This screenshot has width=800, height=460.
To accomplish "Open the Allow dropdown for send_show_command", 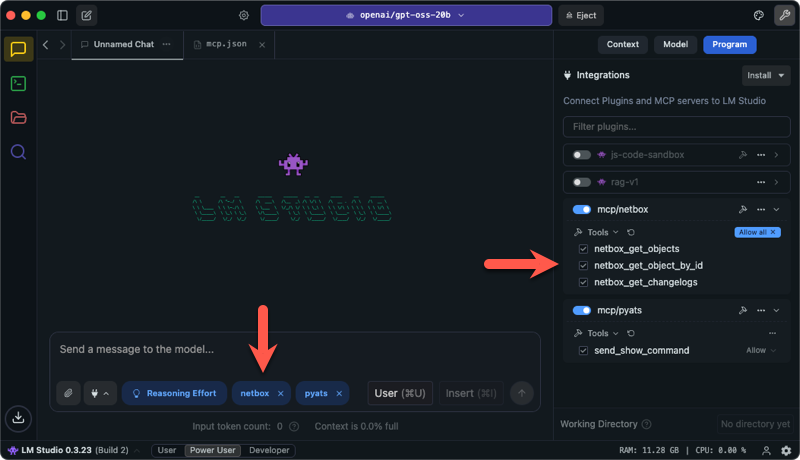I will (x=761, y=350).
